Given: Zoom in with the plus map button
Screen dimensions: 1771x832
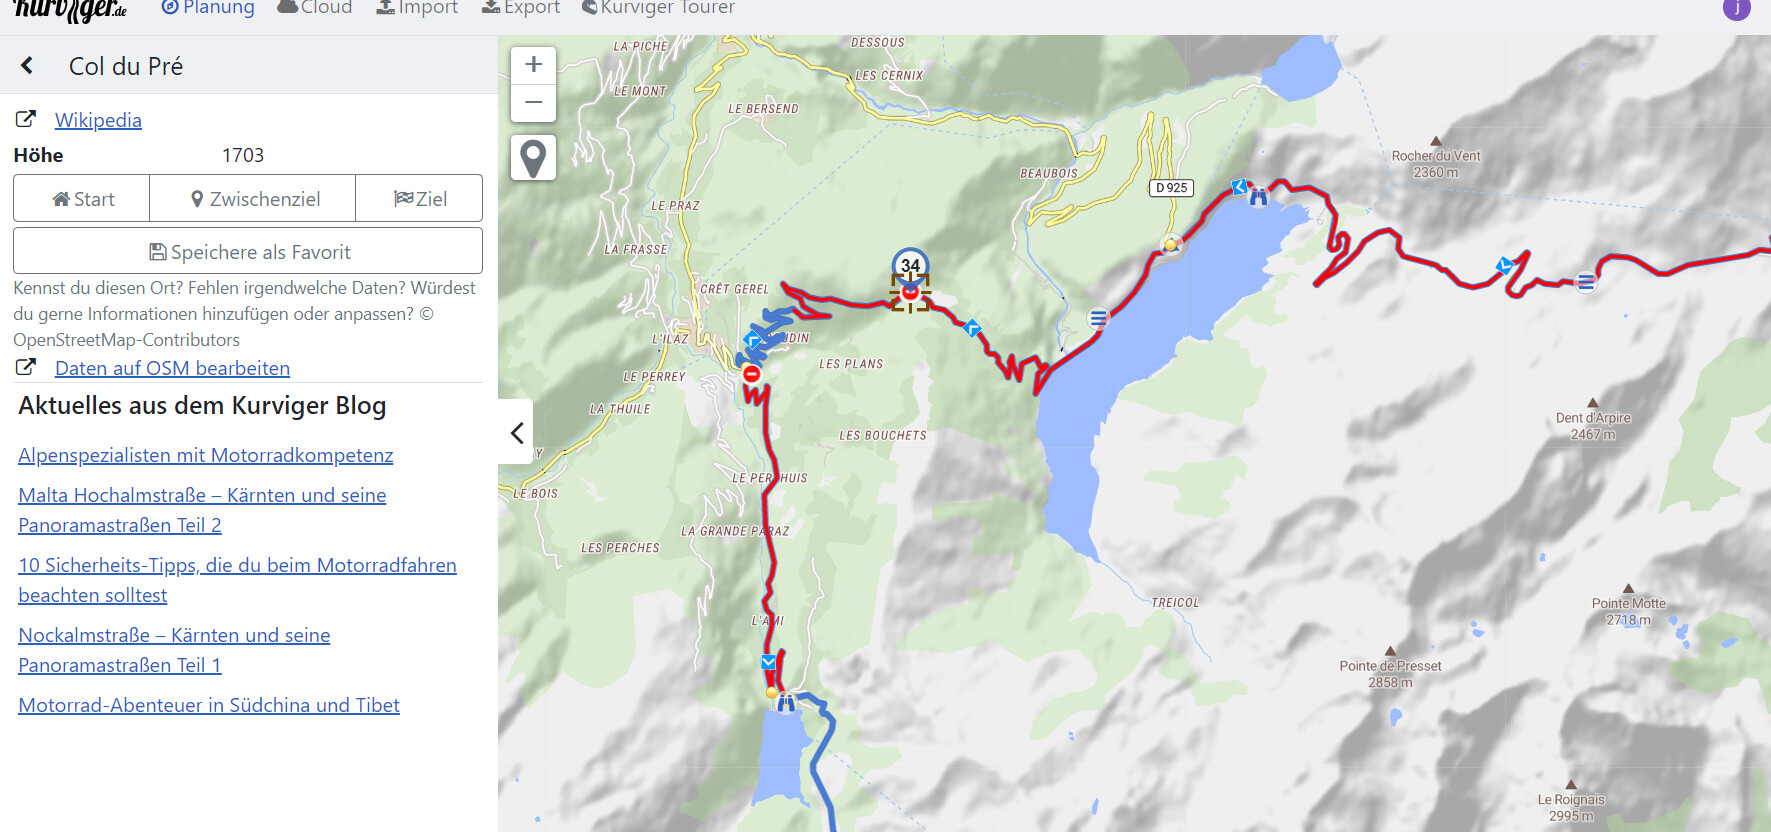Looking at the screenshot, I should point(534,65).
